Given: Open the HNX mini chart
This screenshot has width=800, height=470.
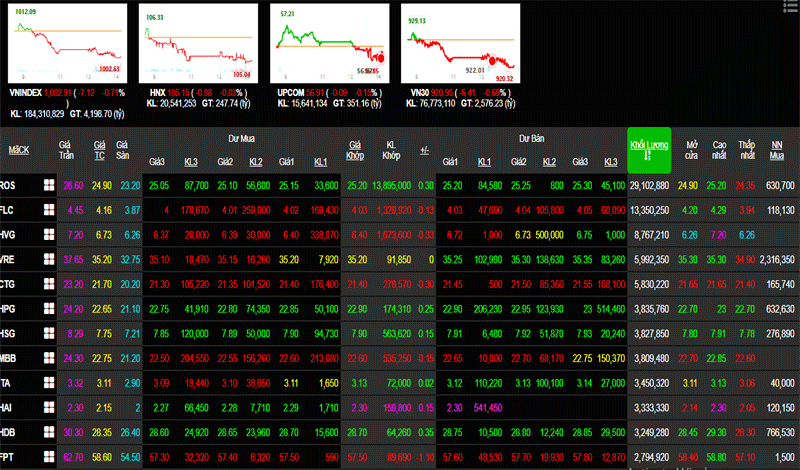Looking at the screenshot, I should (198, 43).
